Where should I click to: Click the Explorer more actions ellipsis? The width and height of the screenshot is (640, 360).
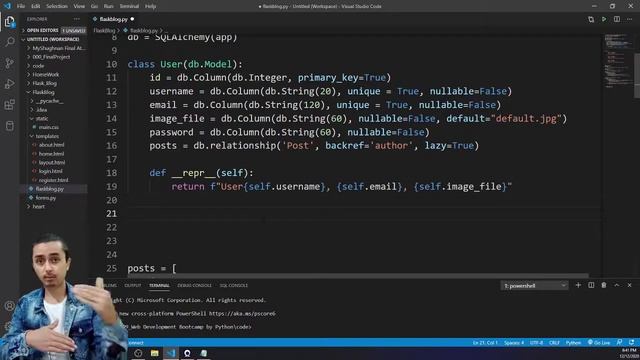(x=77, y=19)
